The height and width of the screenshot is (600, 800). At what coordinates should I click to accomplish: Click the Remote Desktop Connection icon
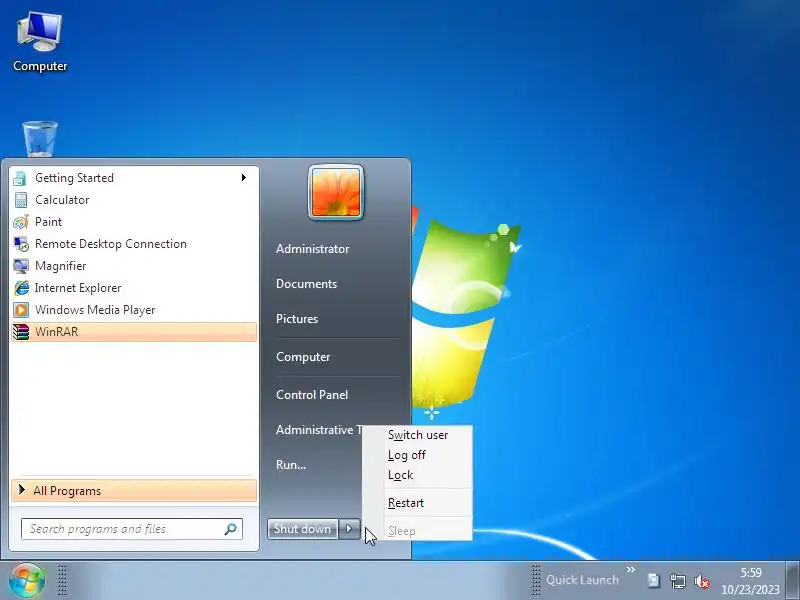tap(21, 244)
